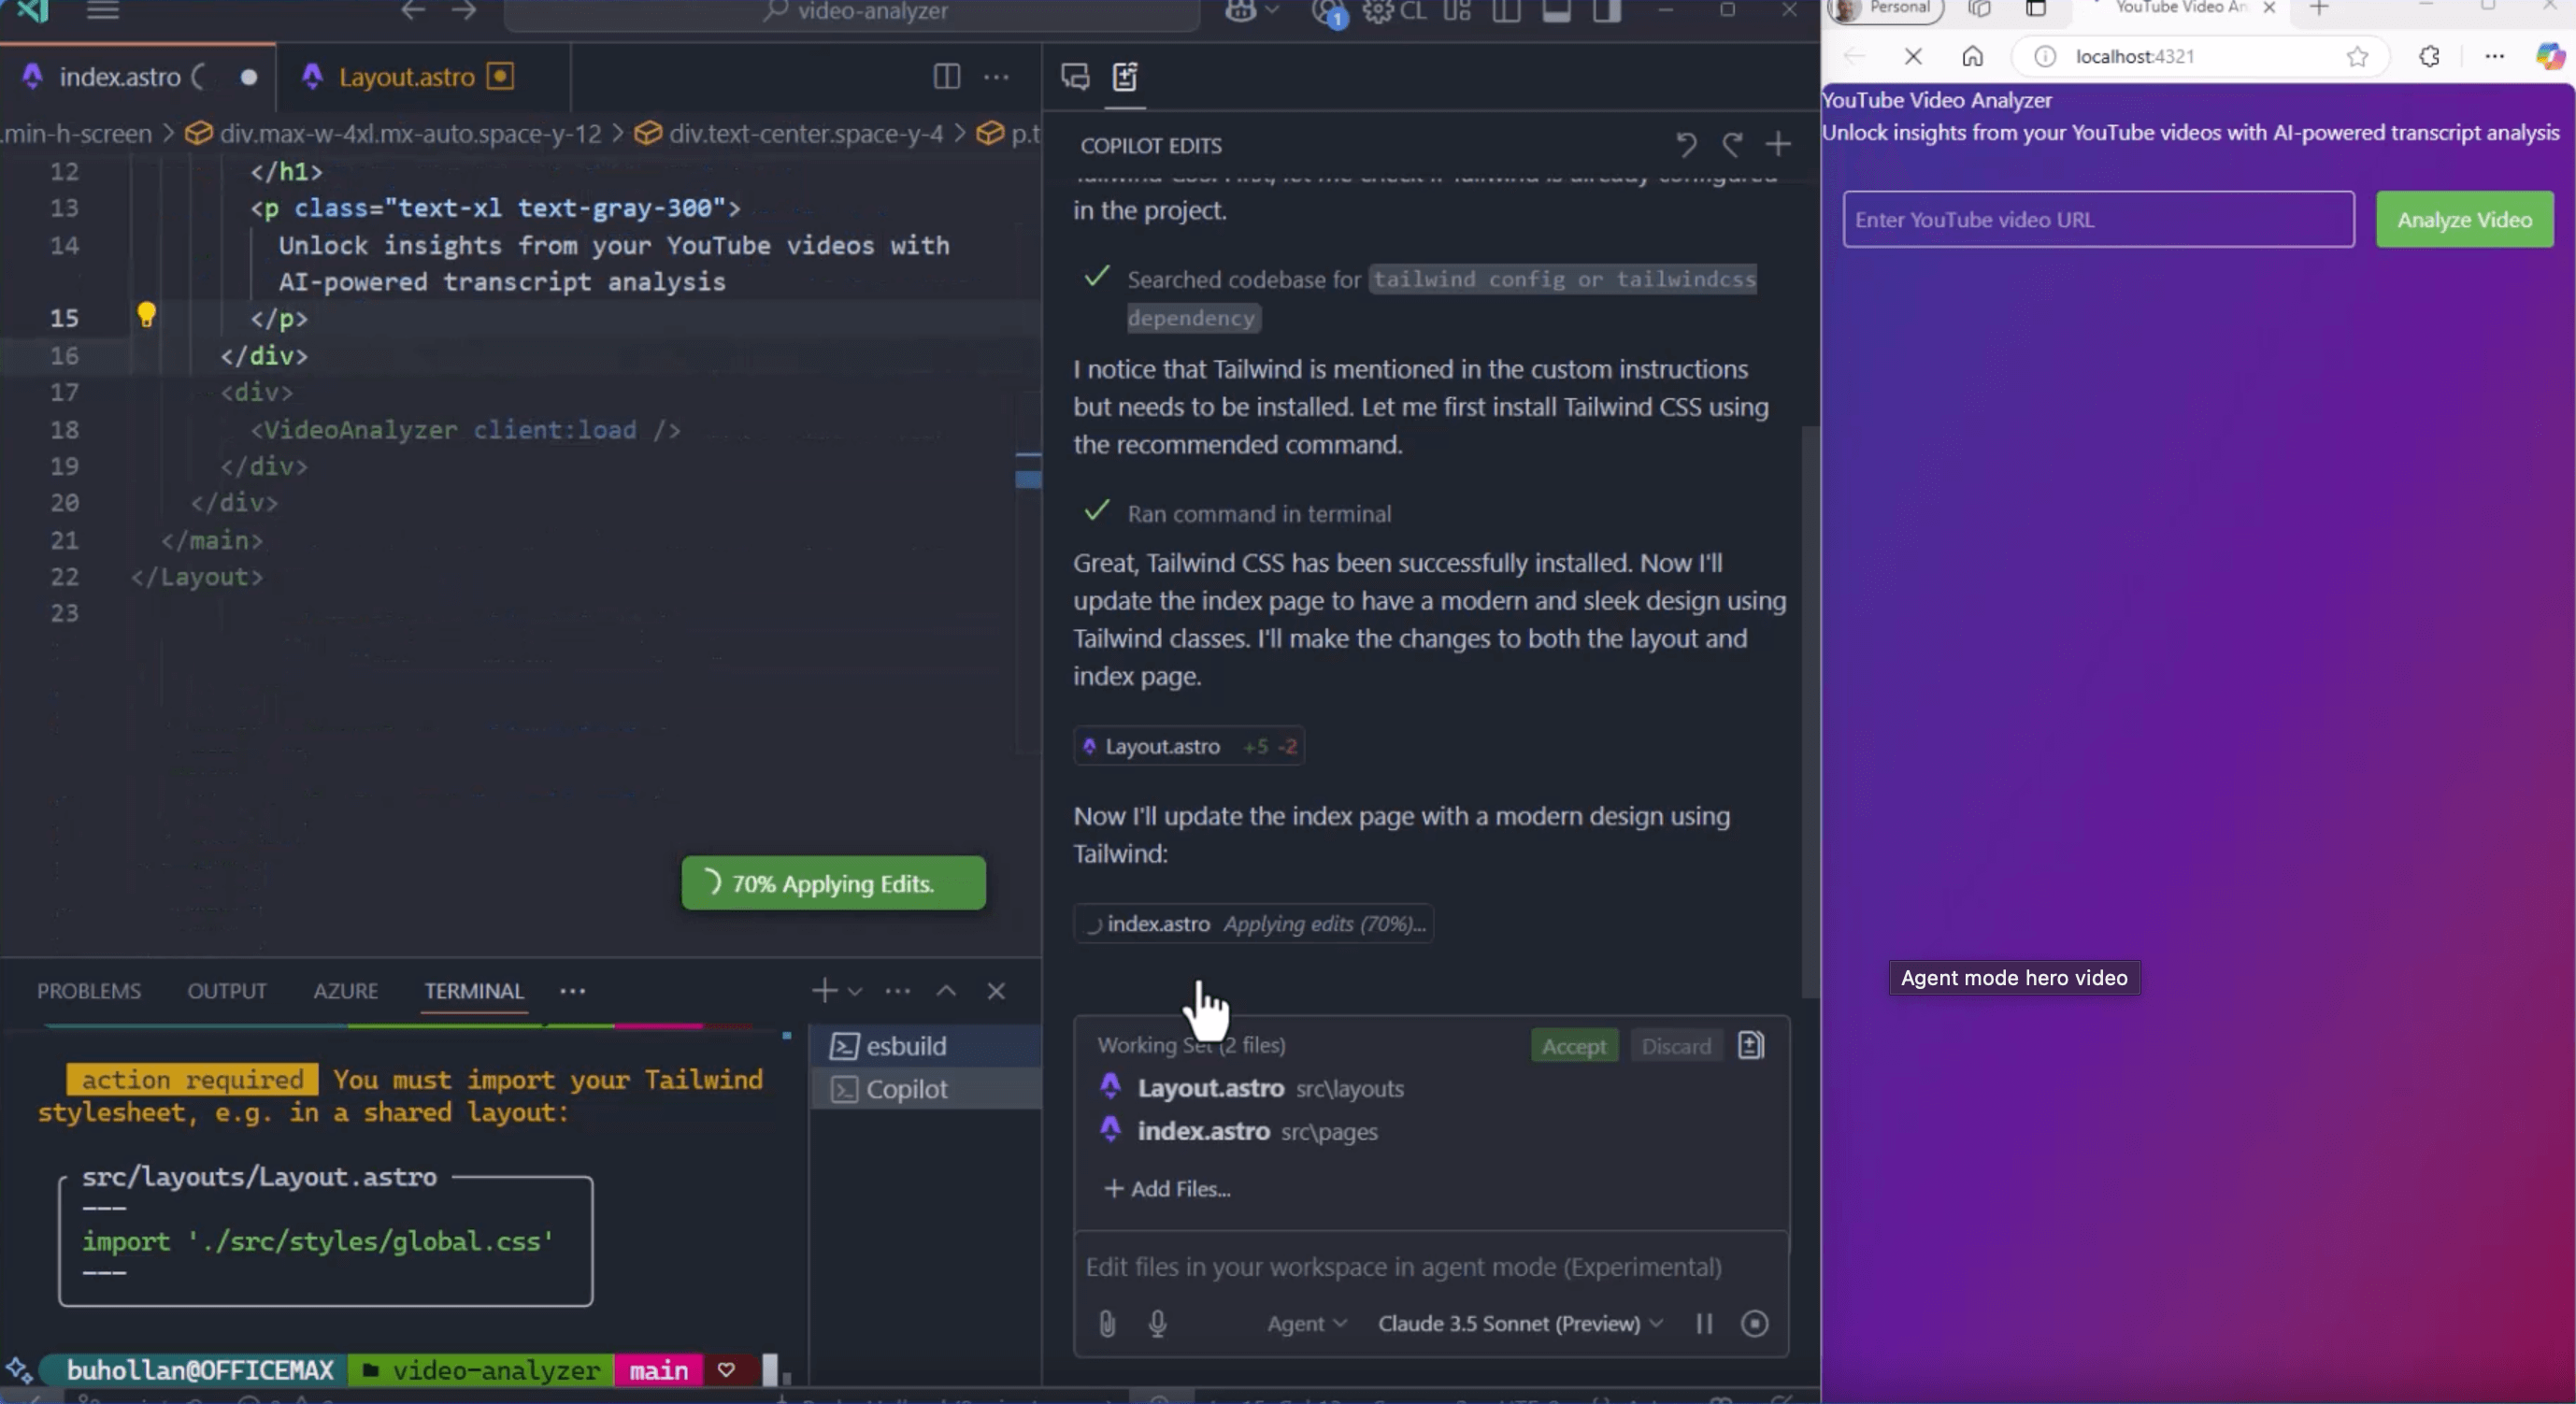Start voice chat microphone
Screen dimensions: 2576x1404
(1157, 1323)
